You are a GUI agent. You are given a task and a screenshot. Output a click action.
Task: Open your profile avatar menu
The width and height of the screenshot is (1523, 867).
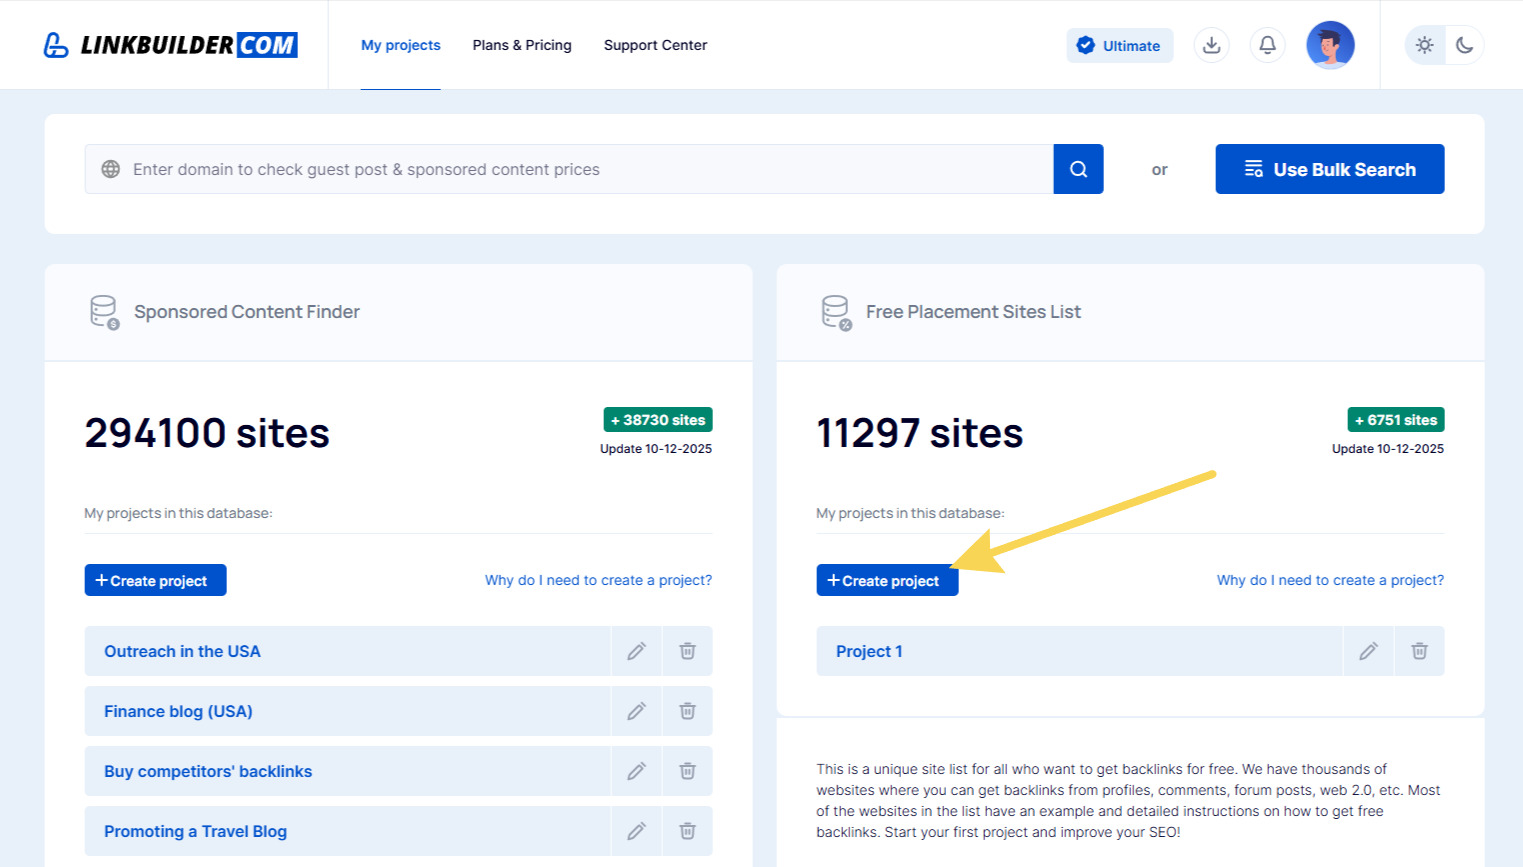(1330, 44)
